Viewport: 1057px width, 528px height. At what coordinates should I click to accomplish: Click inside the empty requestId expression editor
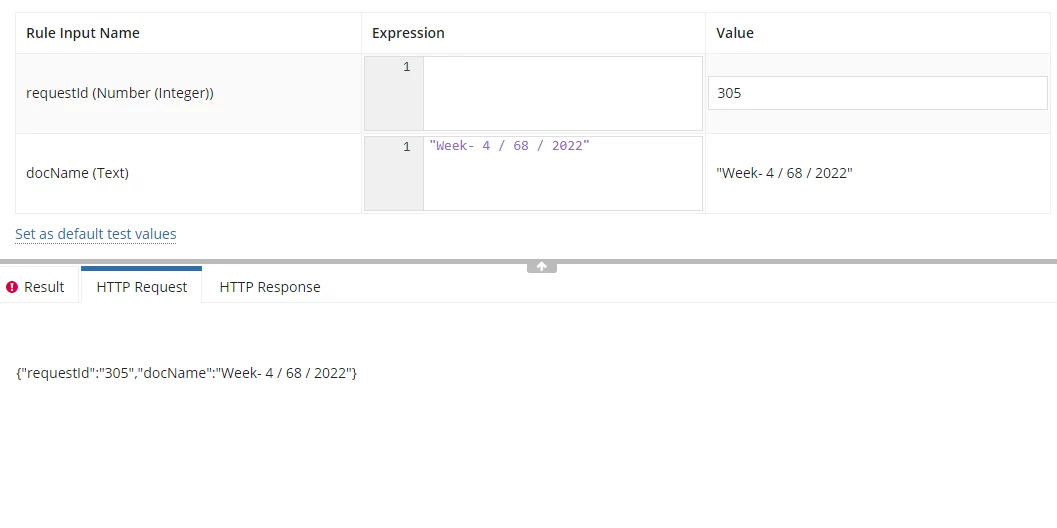[x=562, y=93]
